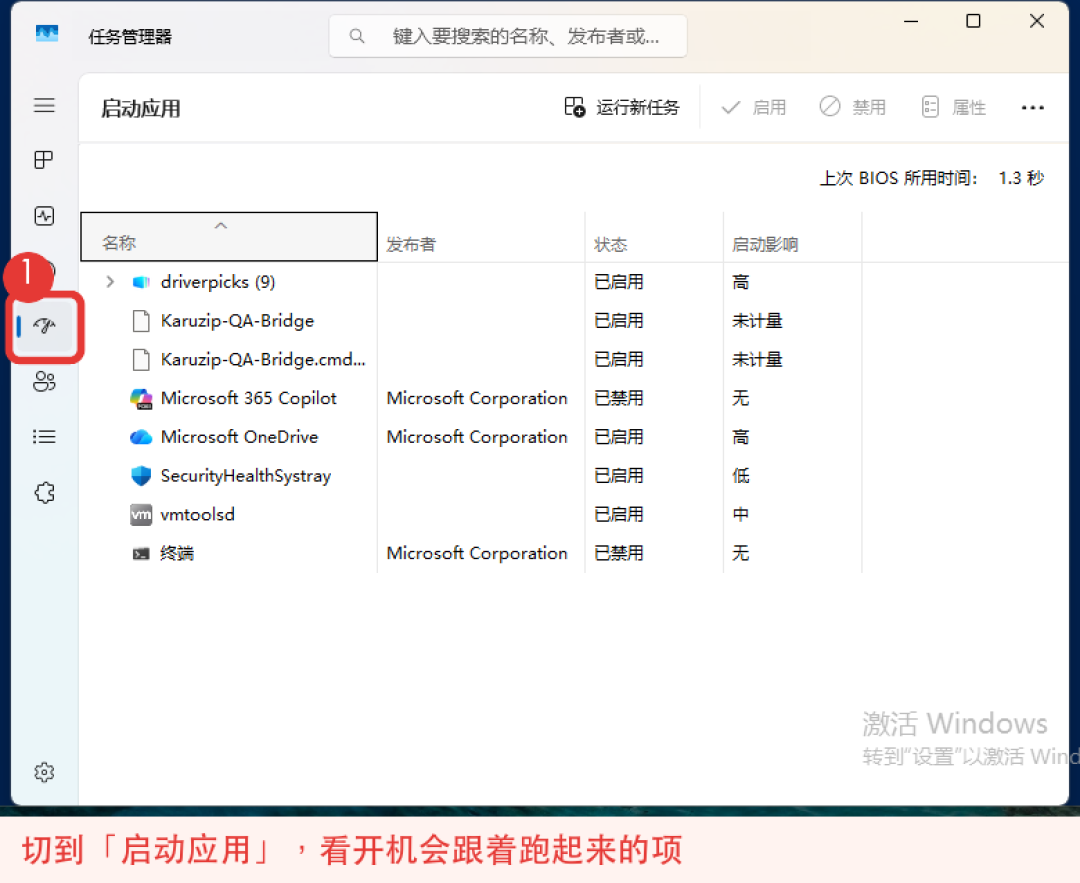Image resolution: width=1080 pixels, height=883 pixels.
Task: Click 已启用 status of vmtoolsd
Action: coord(619,515)
